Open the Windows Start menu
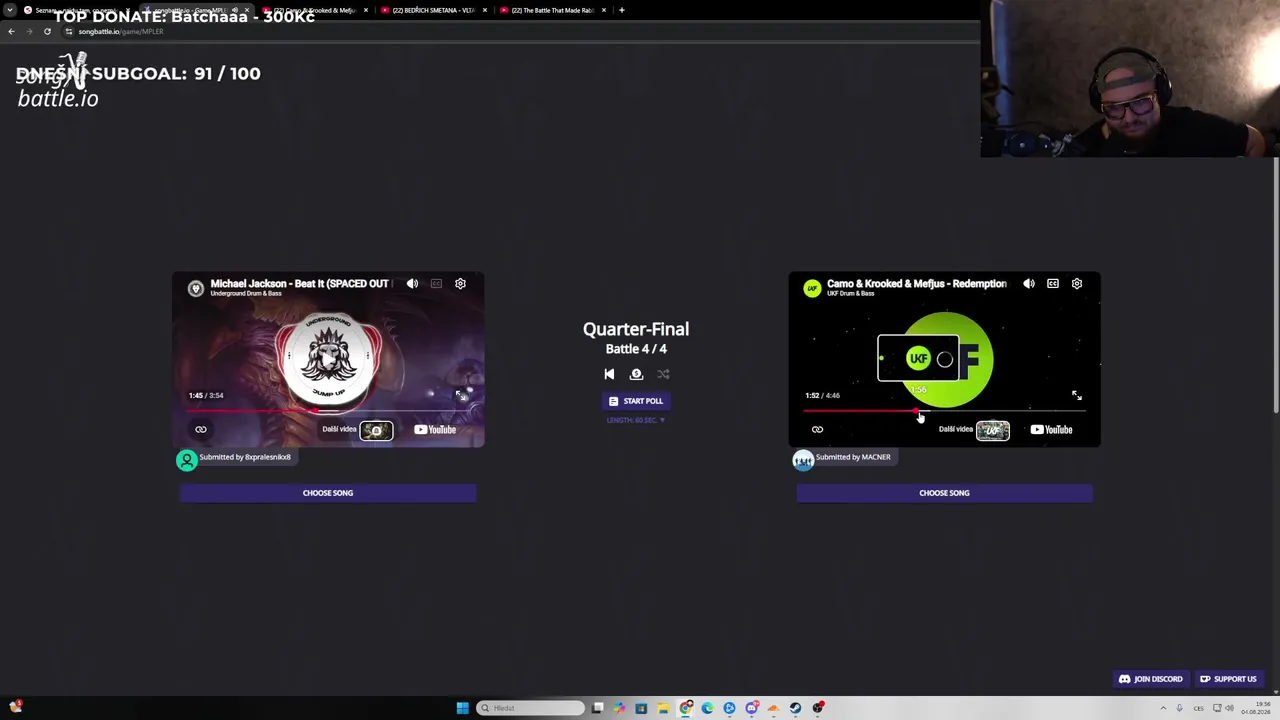This screenshot has height=720, width=1280. point(462,708)
